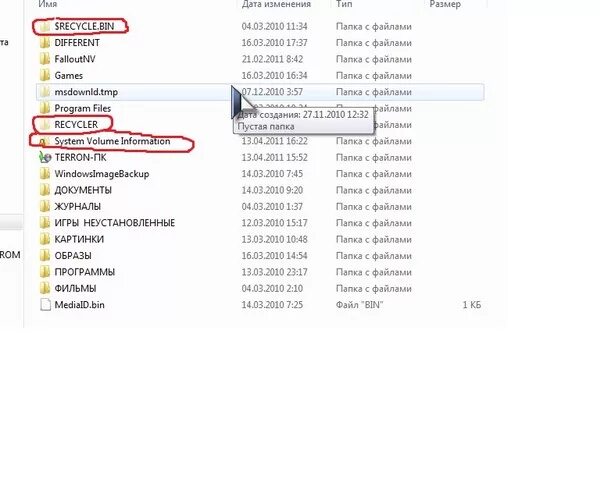Select the RECYCLER folder icon

pyautogui.click(x=45, y=125)
